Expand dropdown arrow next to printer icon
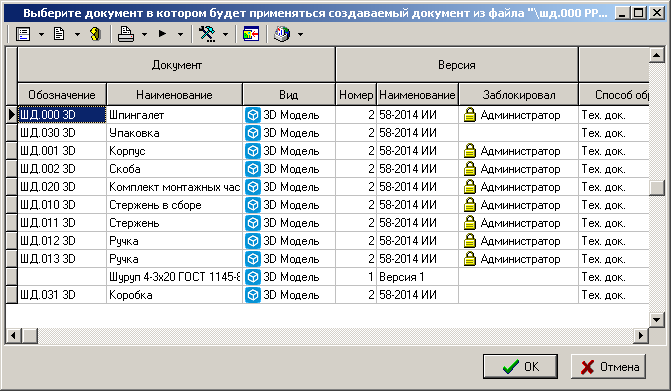671x391 pixels. click(x=144, y=34)
